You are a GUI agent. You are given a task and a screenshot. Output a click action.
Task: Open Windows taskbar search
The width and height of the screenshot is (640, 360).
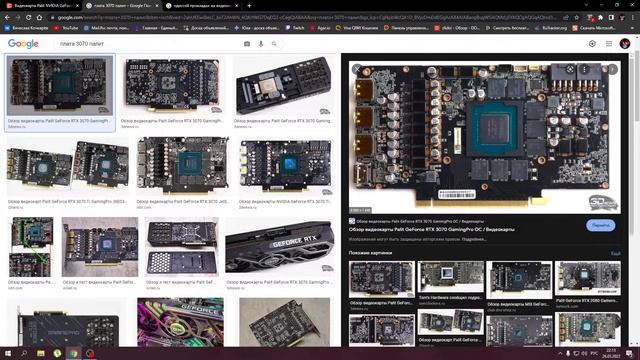pyautogui.click(x=24, y=353)
